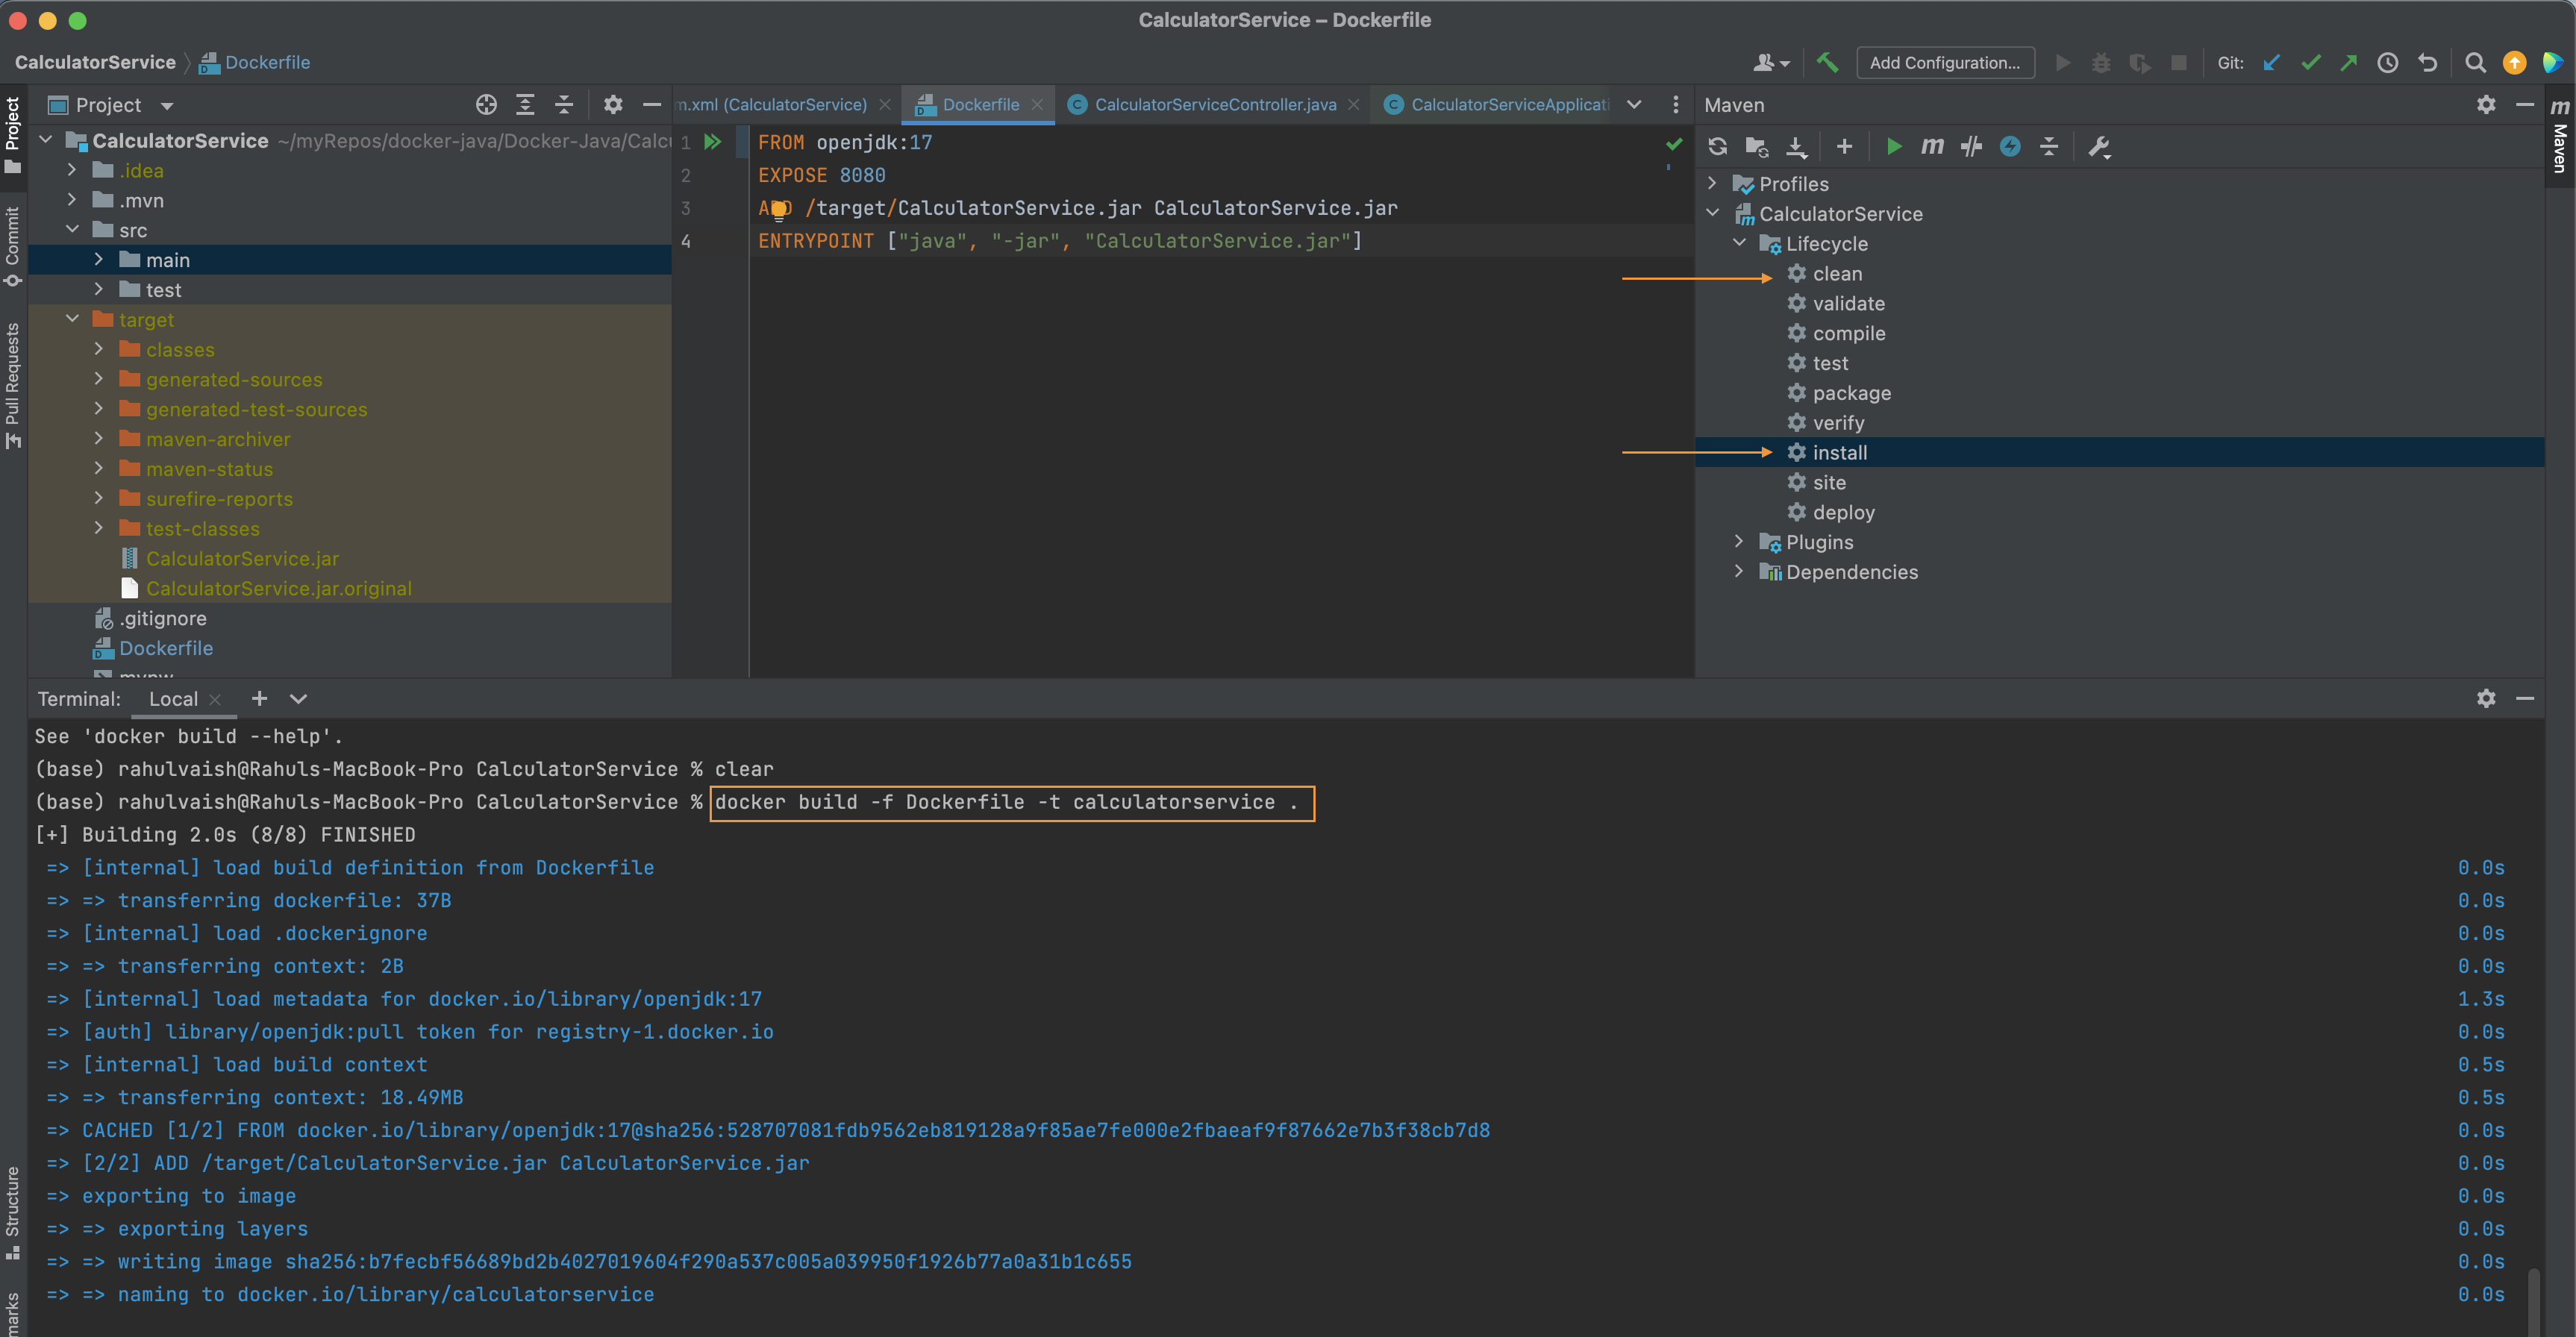Click Dockerfile breadcrumb in navigation bar
2576x1337 pixels.
coord(255,62)
